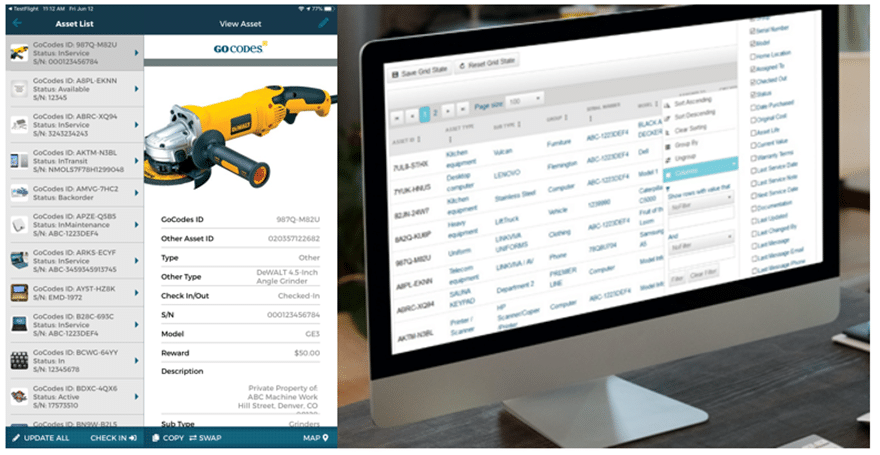Tap the pencil edit icon in View Asset

click(x=323, y=23)
